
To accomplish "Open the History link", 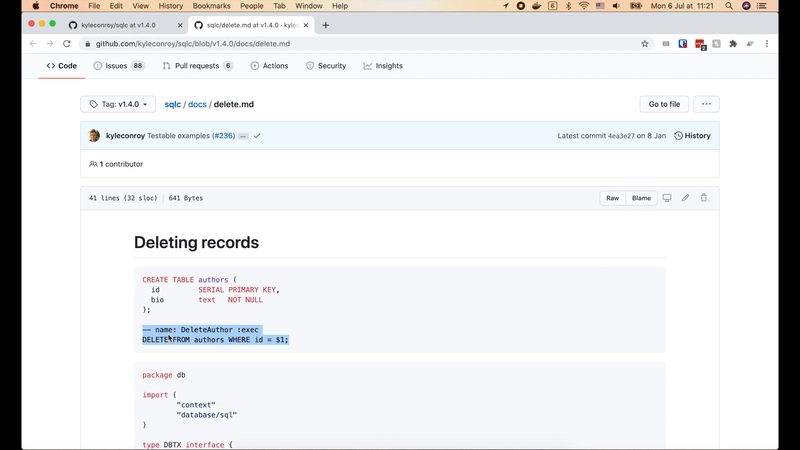I will (692, 135).
